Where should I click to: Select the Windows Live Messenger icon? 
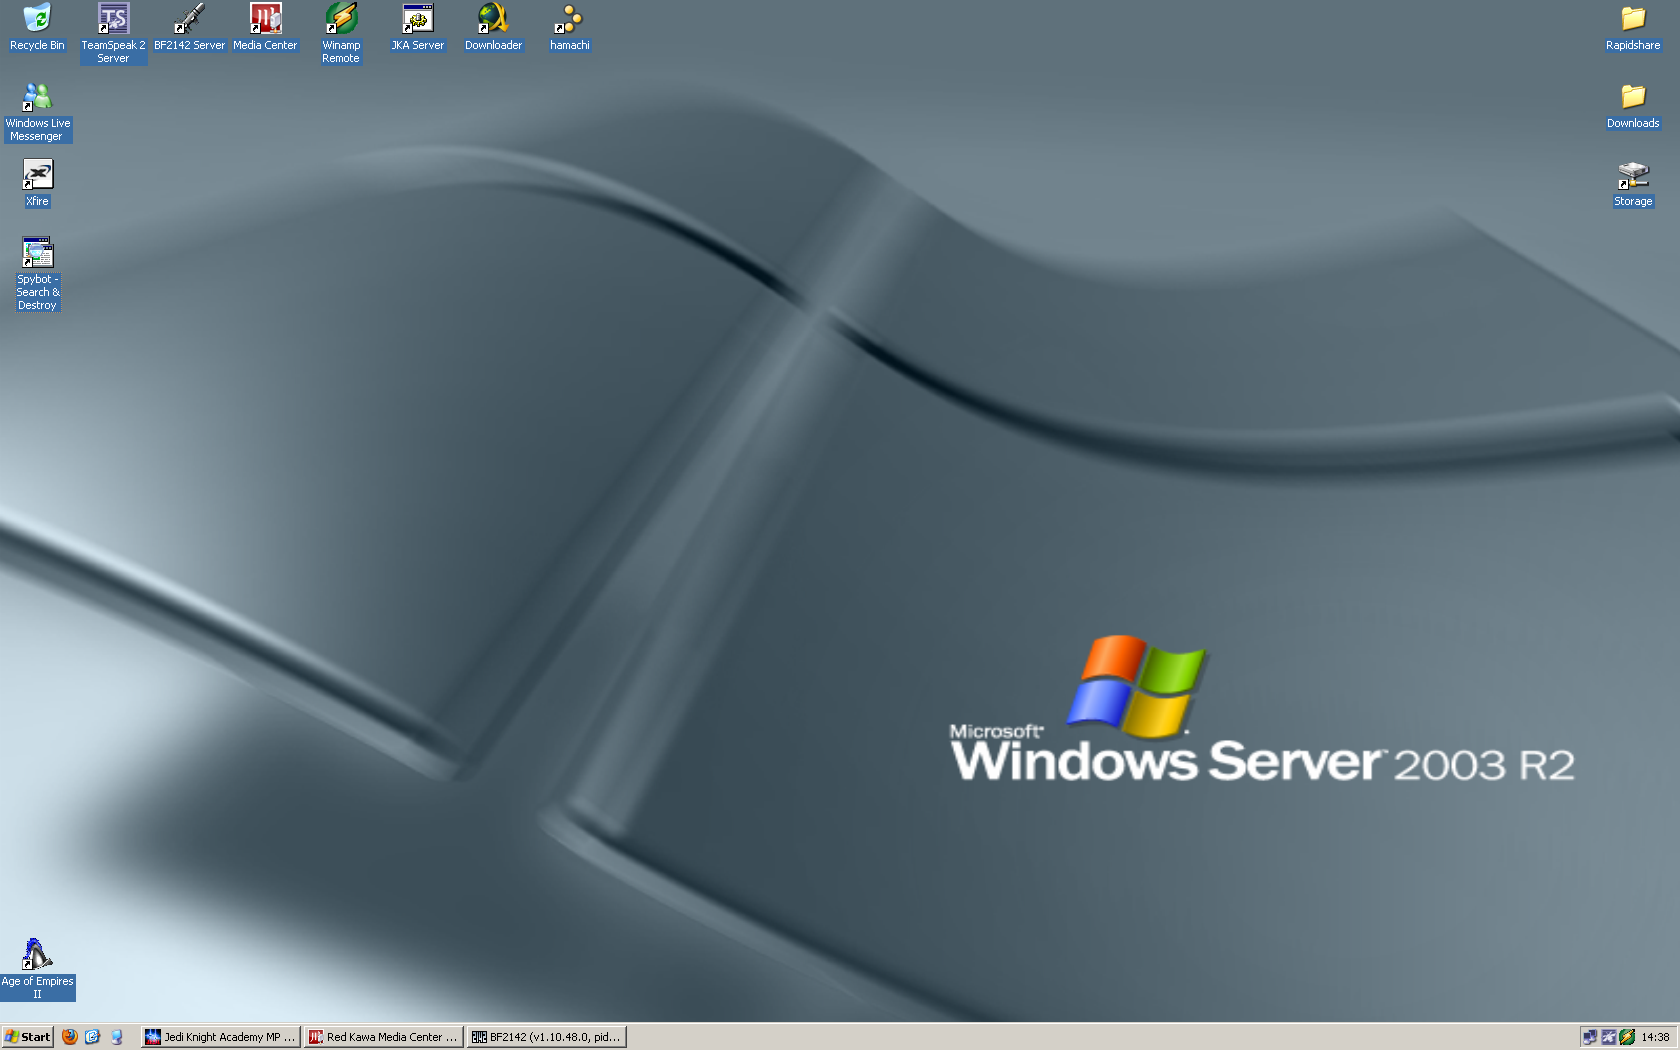tap(37, 97)
